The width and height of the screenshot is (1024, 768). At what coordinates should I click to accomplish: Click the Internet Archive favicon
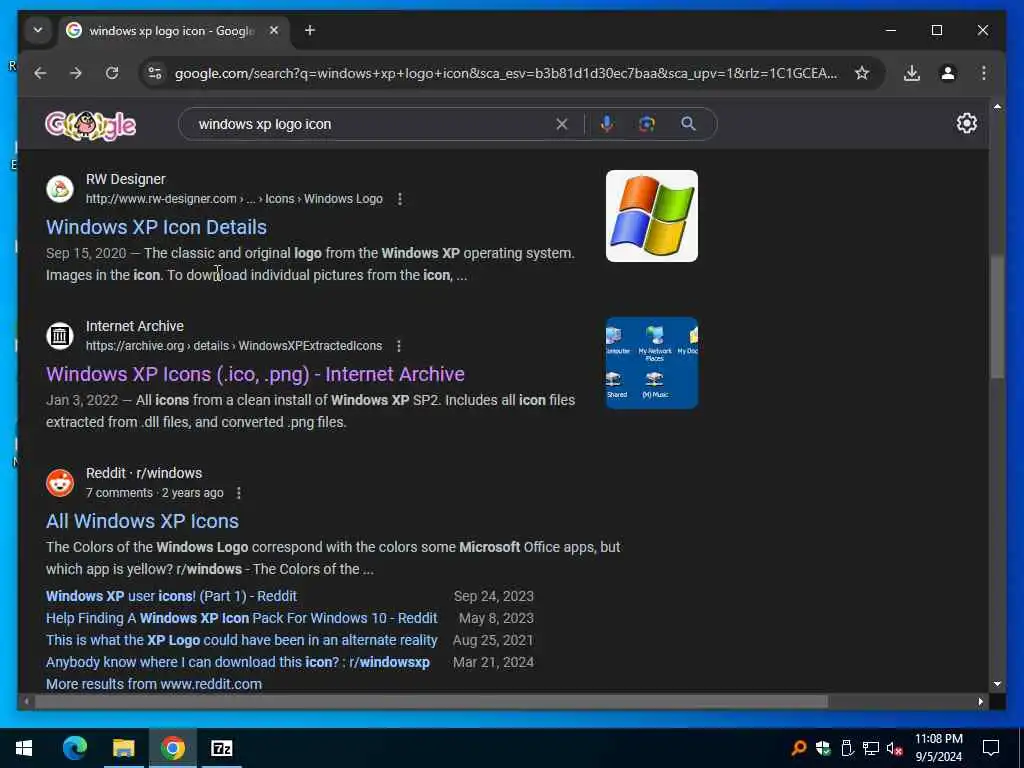click(59, 336)
